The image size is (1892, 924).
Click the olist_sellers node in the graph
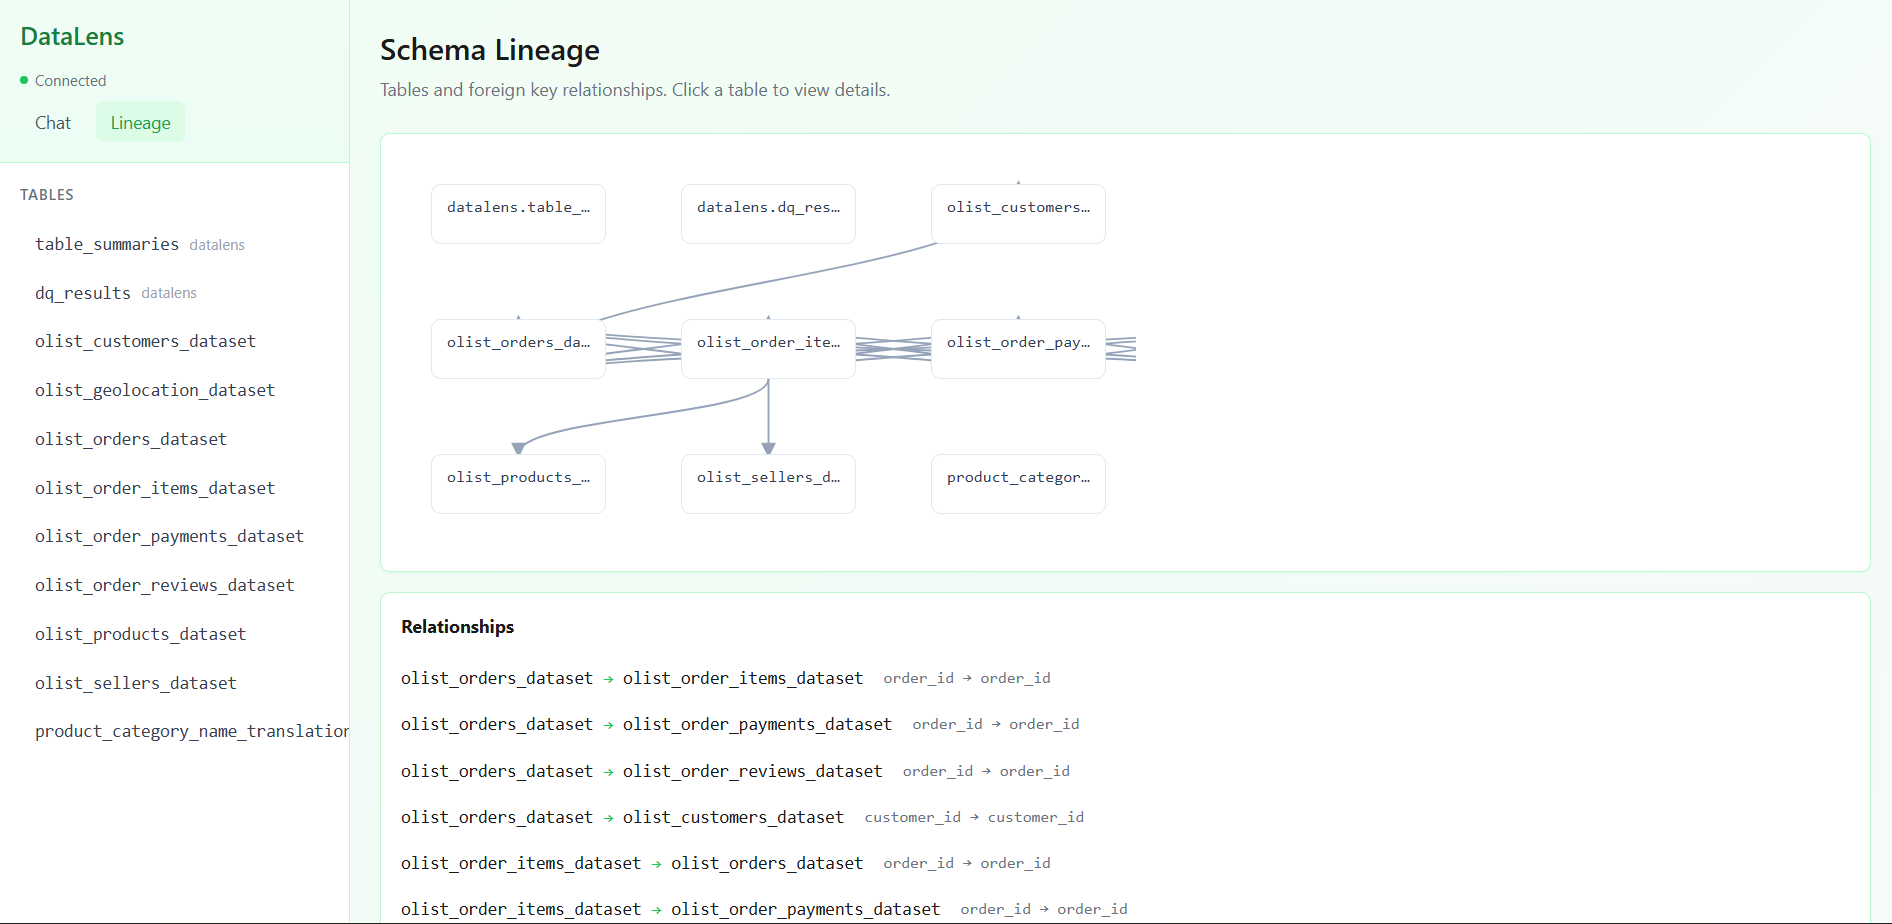coord(767,483)
